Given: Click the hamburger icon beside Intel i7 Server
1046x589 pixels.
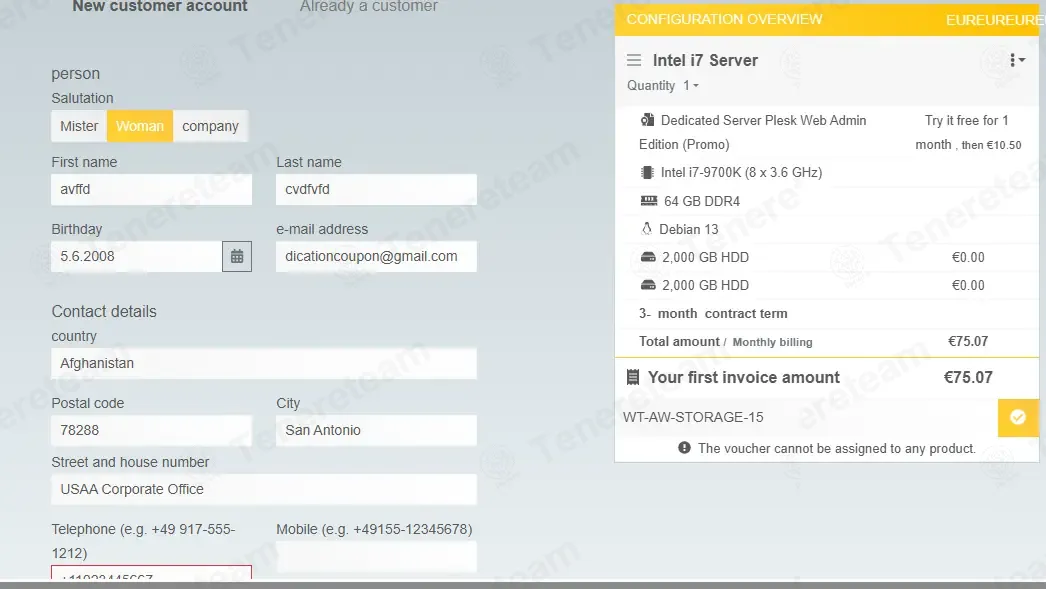Looking at the screenshot, I should tap(634, 61).
